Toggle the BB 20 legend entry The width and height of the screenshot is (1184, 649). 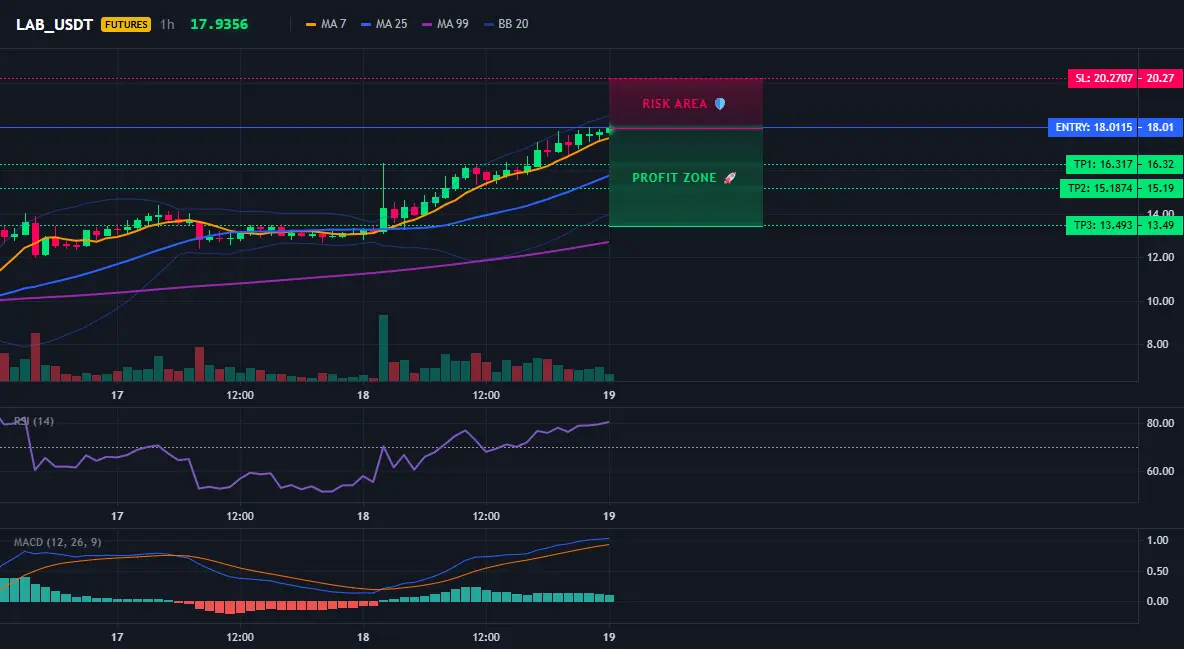tap(506, 24)
